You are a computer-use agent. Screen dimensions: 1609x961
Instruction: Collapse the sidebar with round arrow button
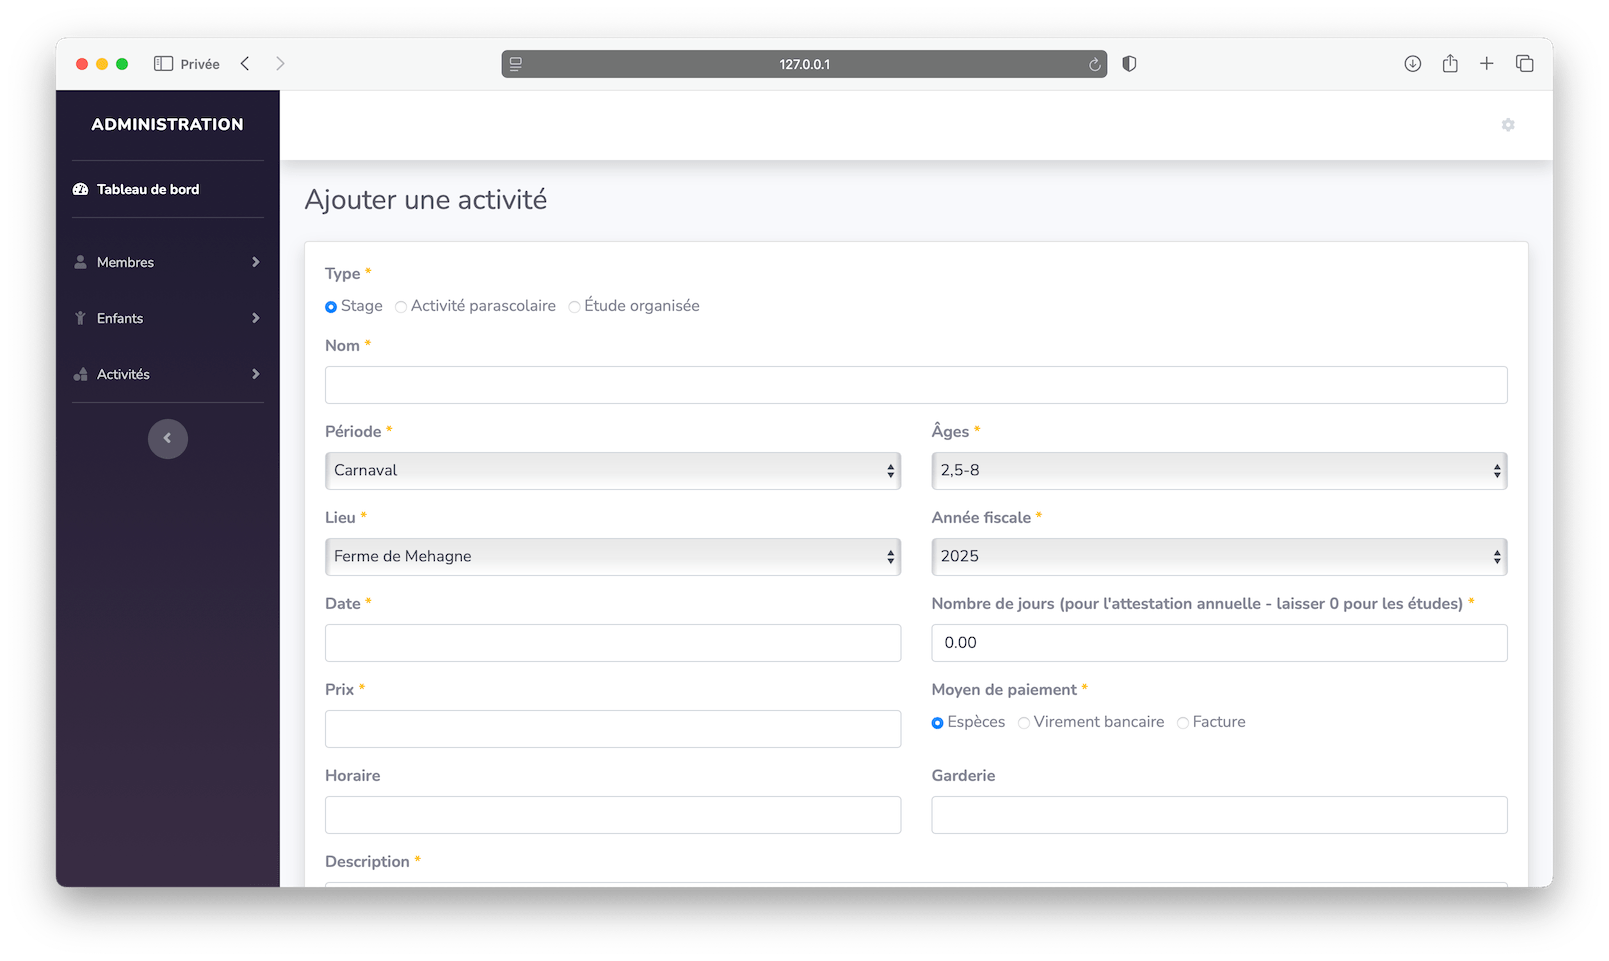point(168,438)
